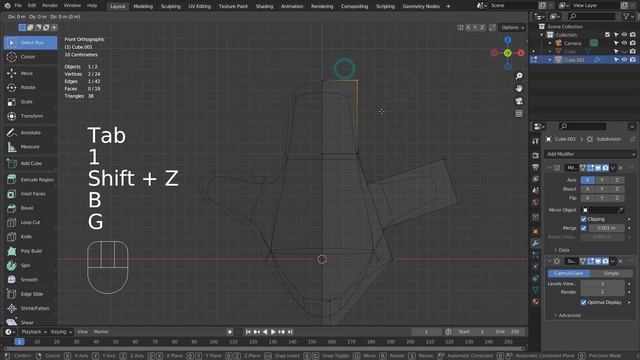Select Simple subdivision type
This screenshot has width=640, height=360.
click(x=611, y=273)
